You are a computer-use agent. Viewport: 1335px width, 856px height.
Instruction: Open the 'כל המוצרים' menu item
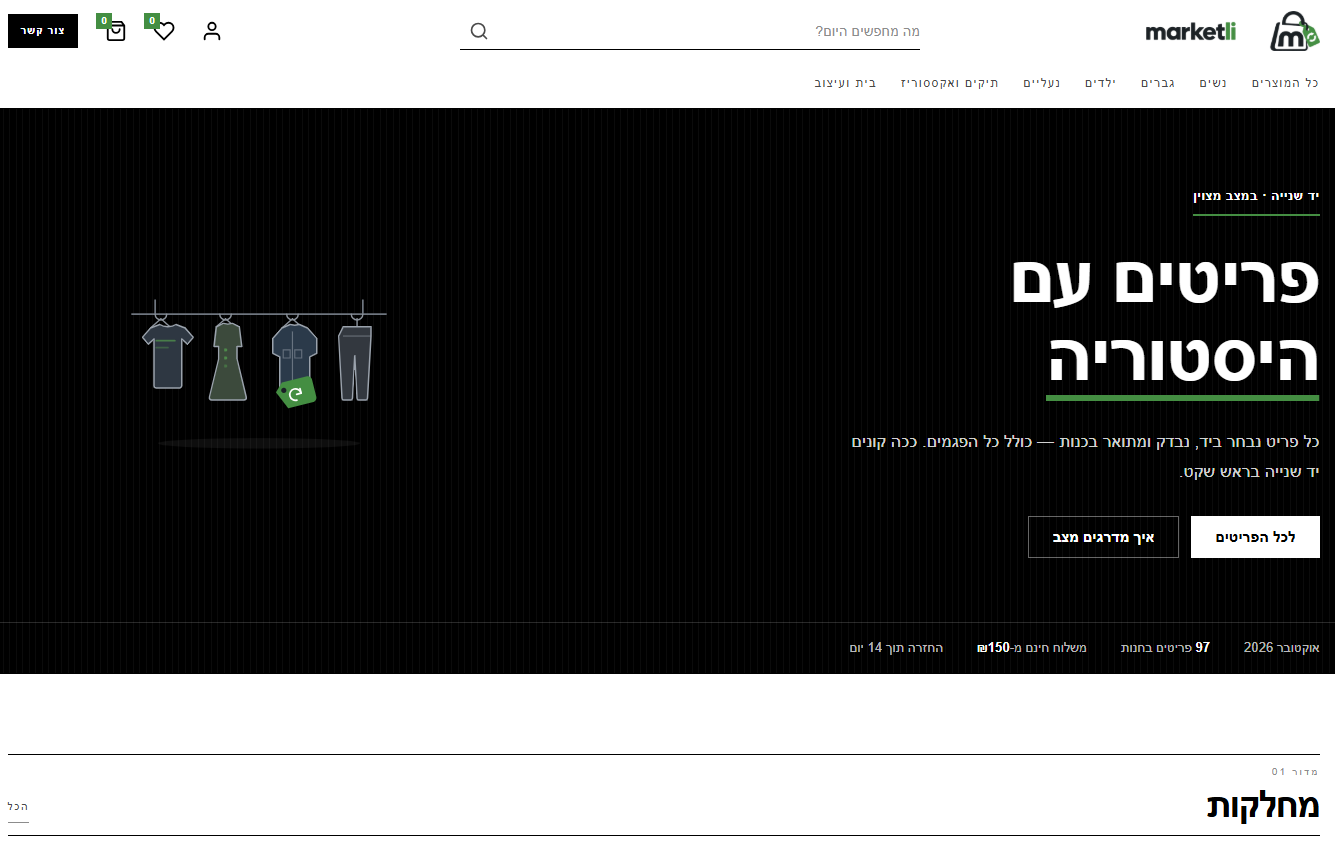[1285, 83]
